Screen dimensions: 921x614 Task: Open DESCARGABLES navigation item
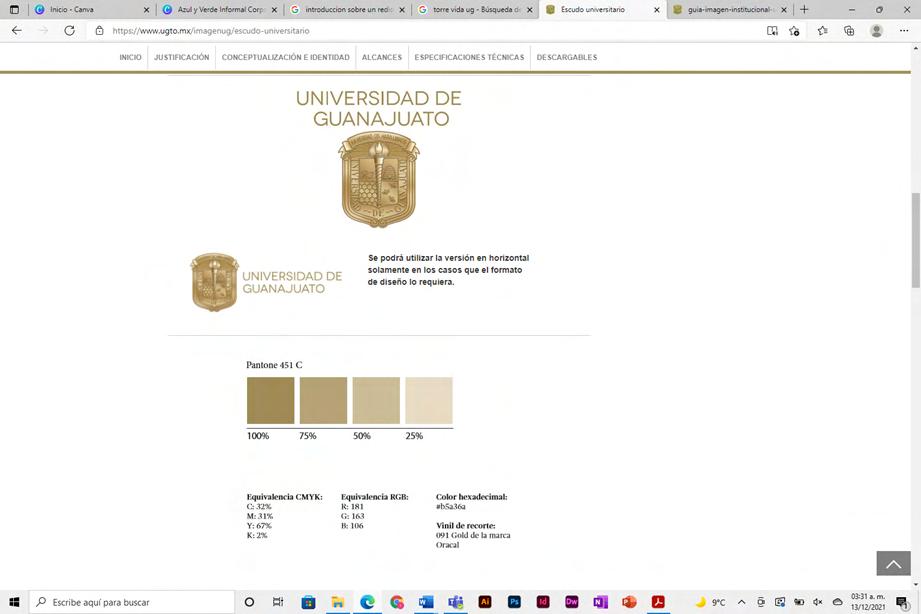(567, 57)
